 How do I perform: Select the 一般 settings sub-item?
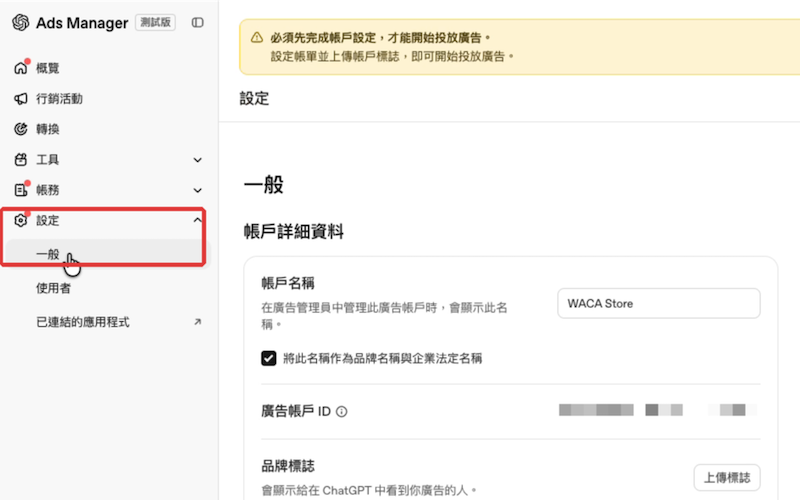pyautogui.click(x=109, y=254)
